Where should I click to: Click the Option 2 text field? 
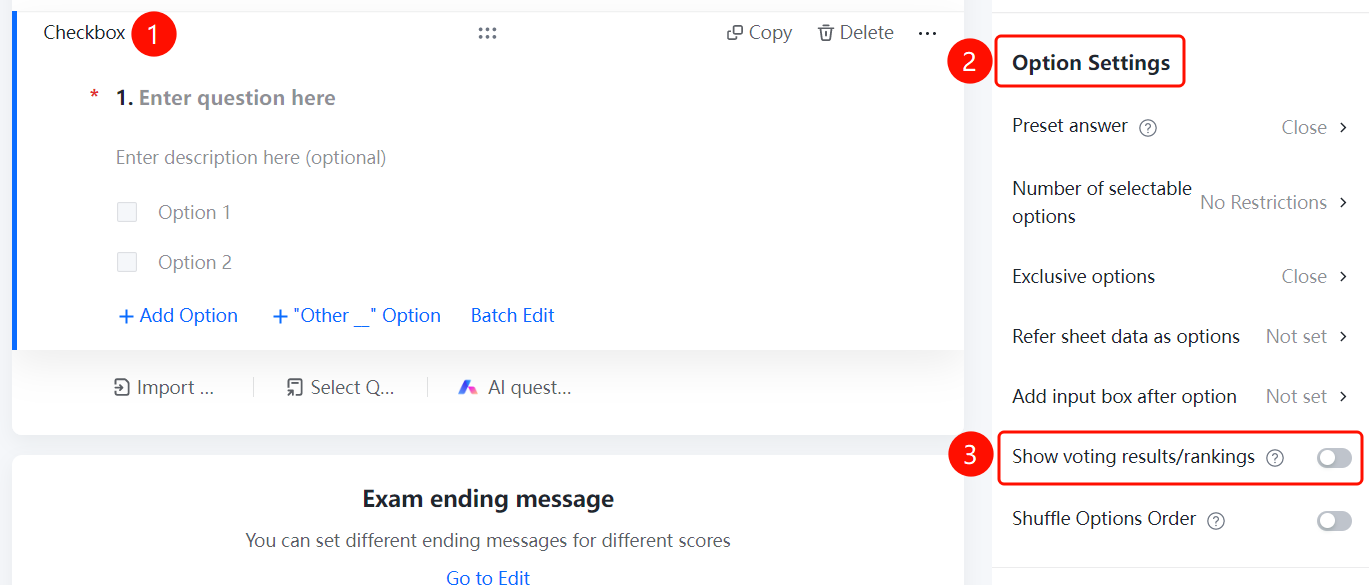click(195, 262)
